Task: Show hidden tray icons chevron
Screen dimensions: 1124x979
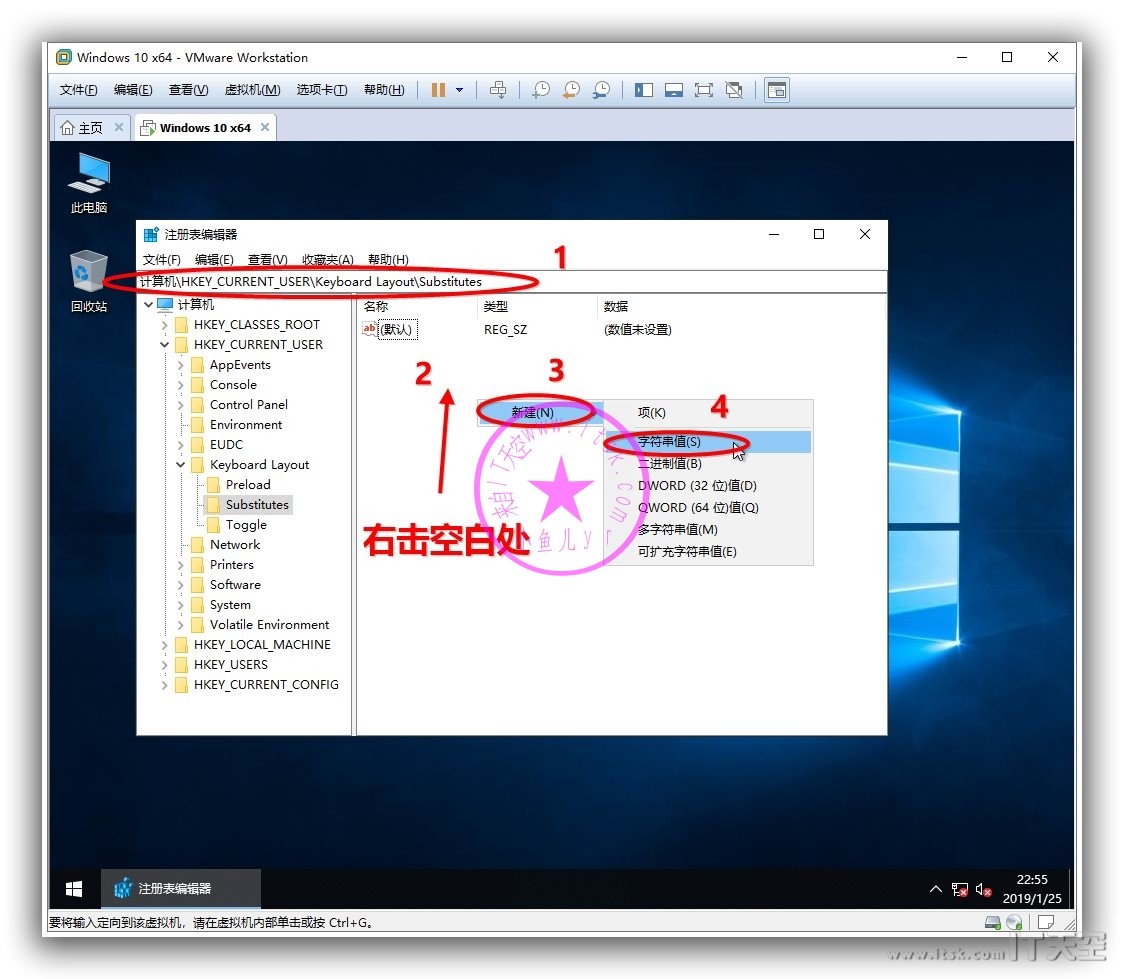Action: click(935, 889)
